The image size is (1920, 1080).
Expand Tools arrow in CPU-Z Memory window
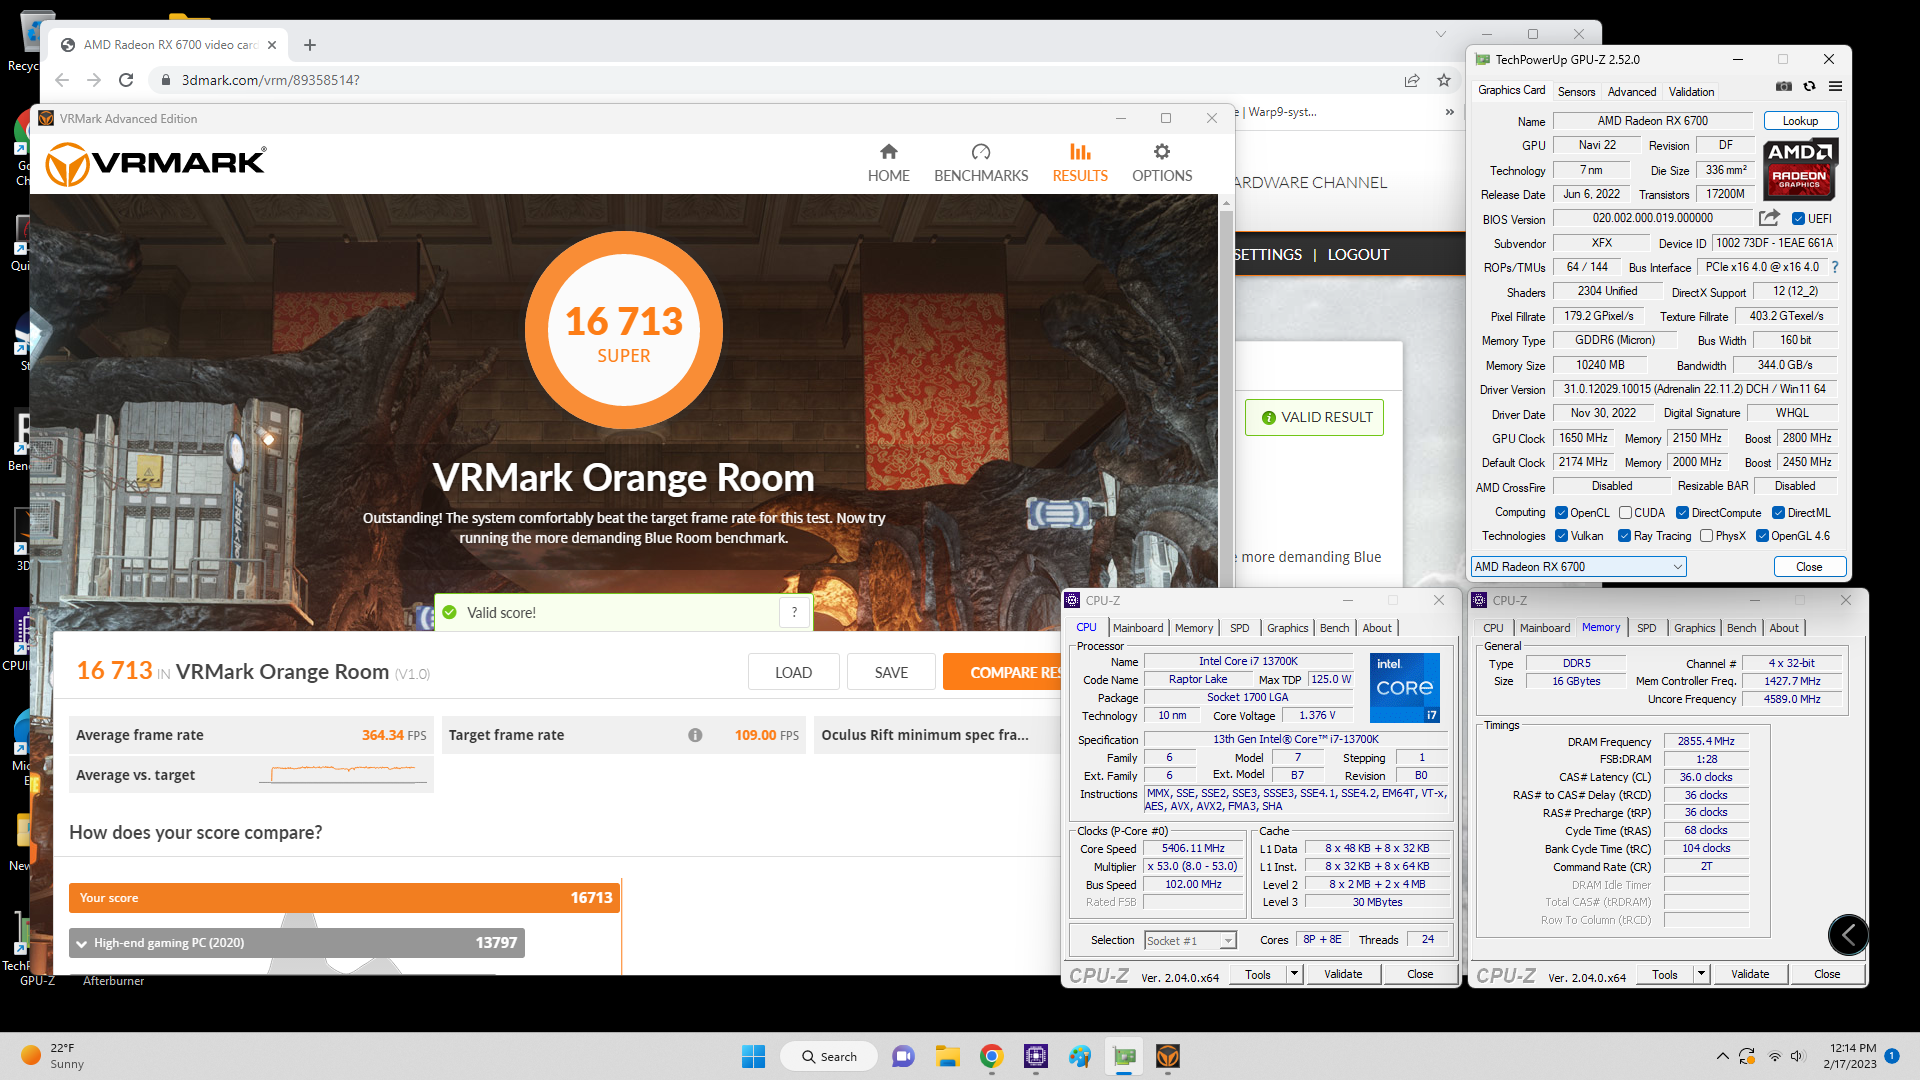click(x=1701, y=974)
